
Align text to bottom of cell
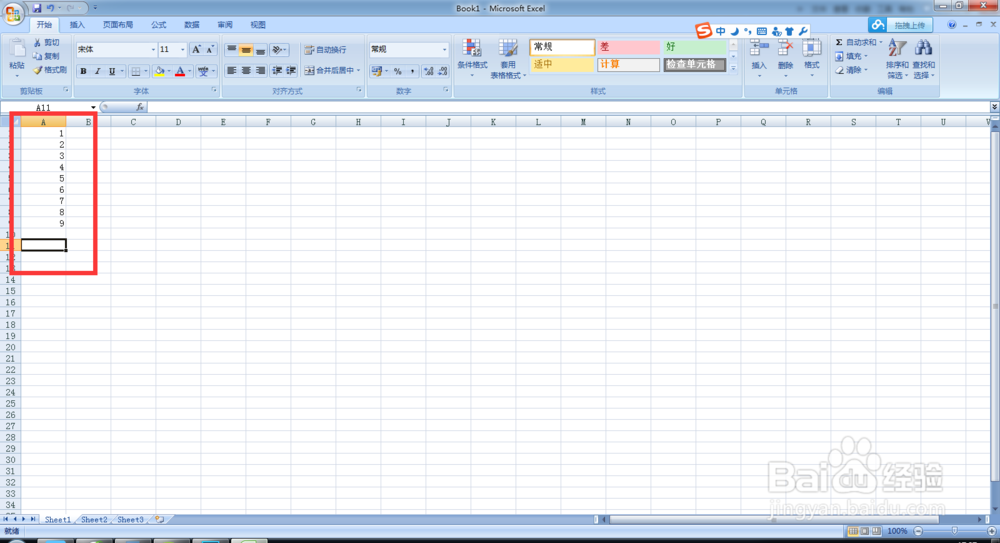coord(260,50)
